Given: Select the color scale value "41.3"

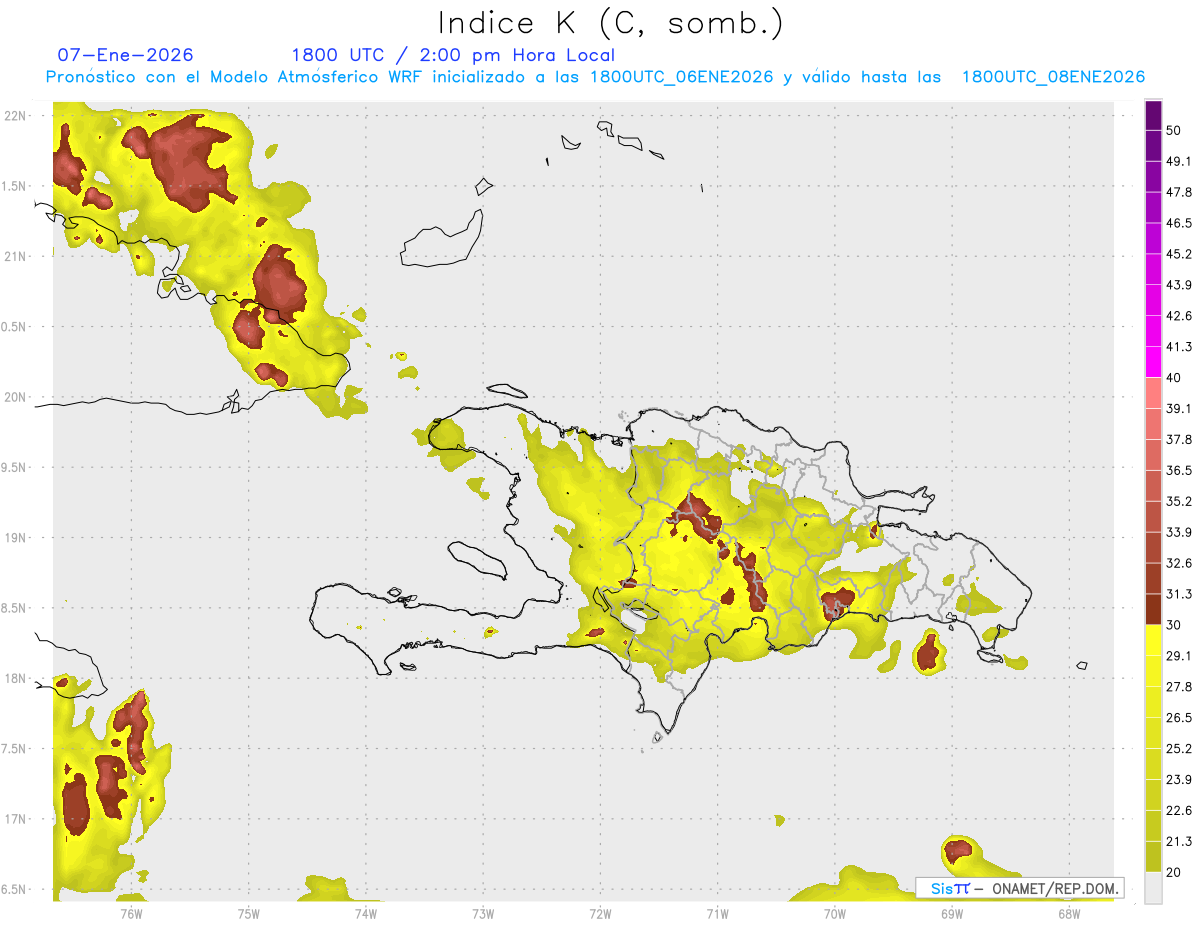Looking at the screenshot, I should [x=1180, y=347].
